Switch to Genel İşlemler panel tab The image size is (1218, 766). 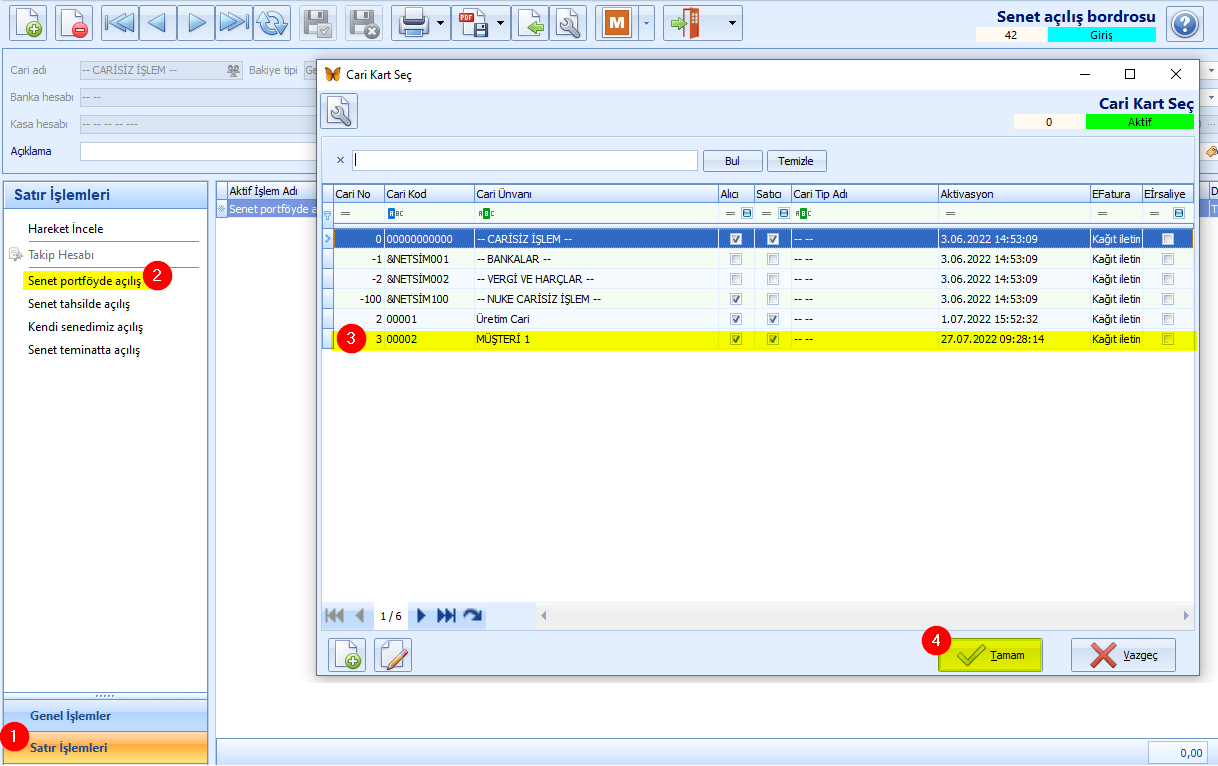(70, 716)
